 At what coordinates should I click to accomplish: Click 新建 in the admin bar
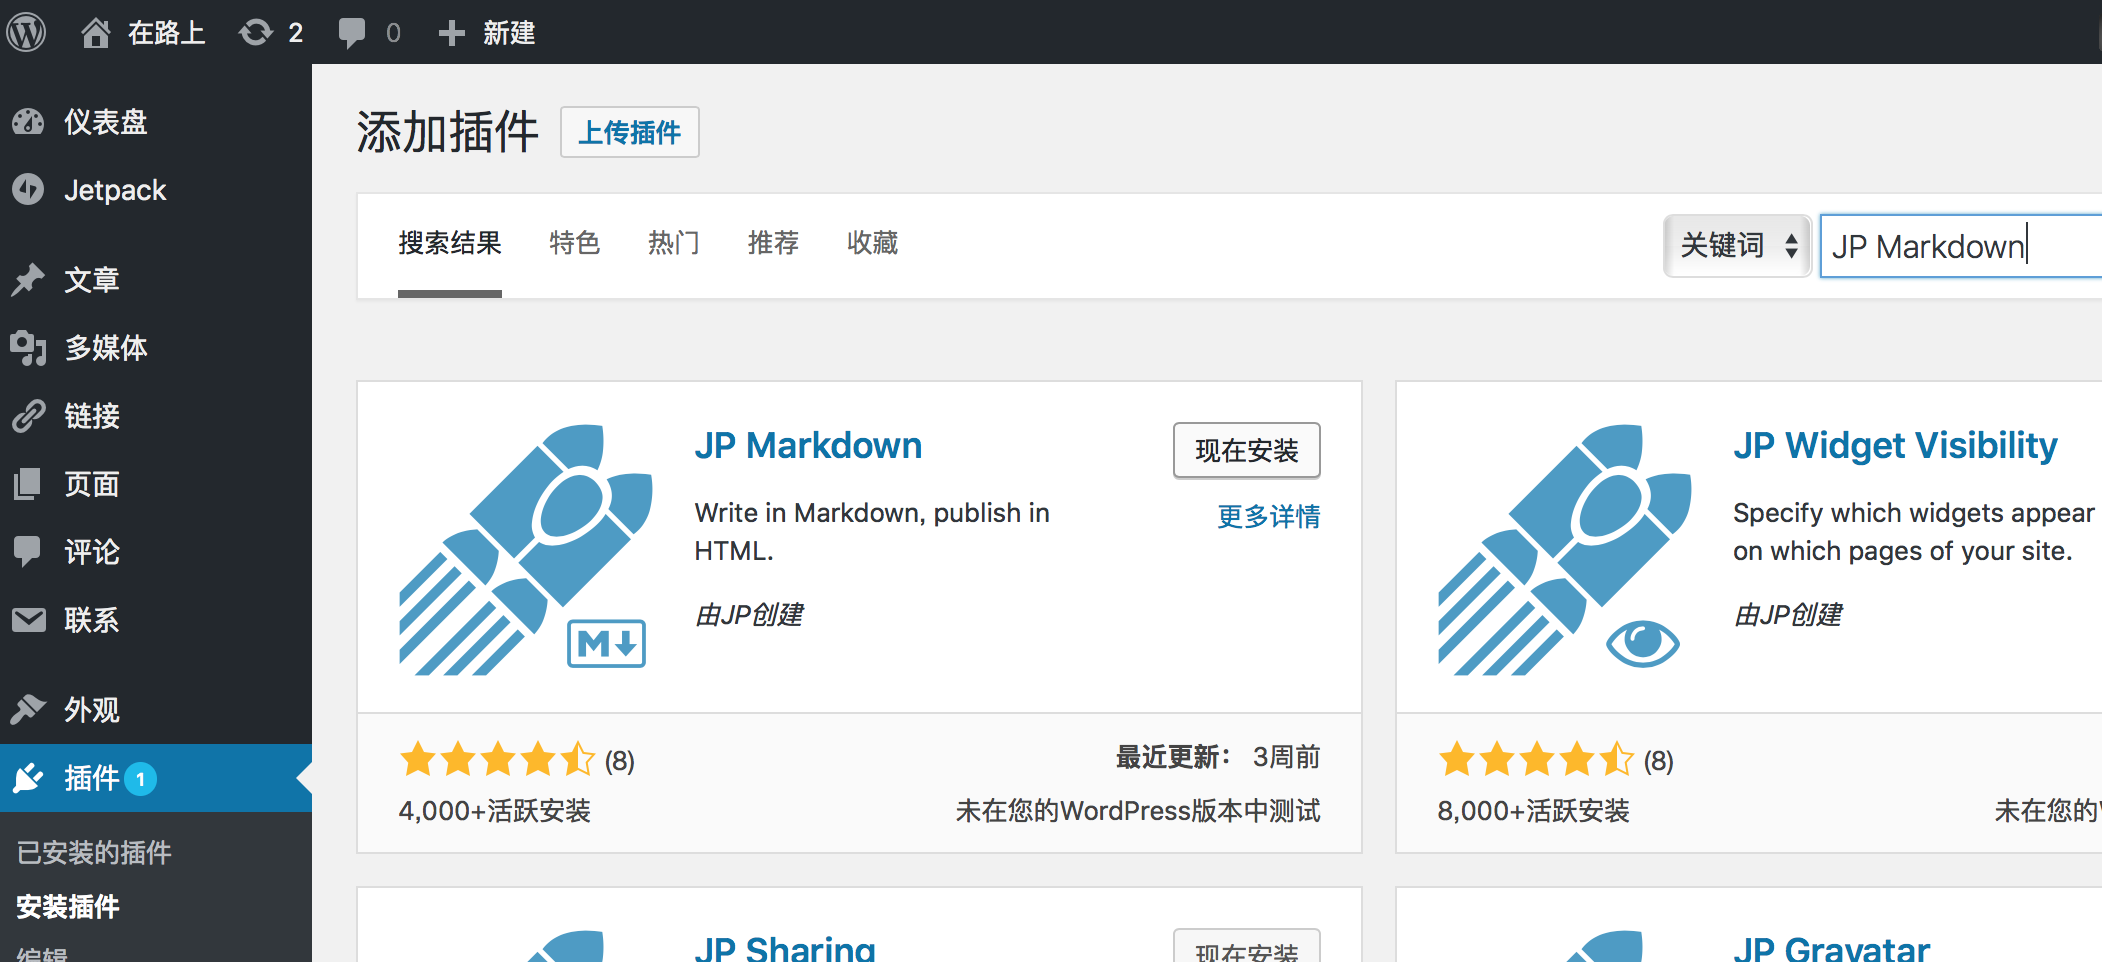(509, 33)
